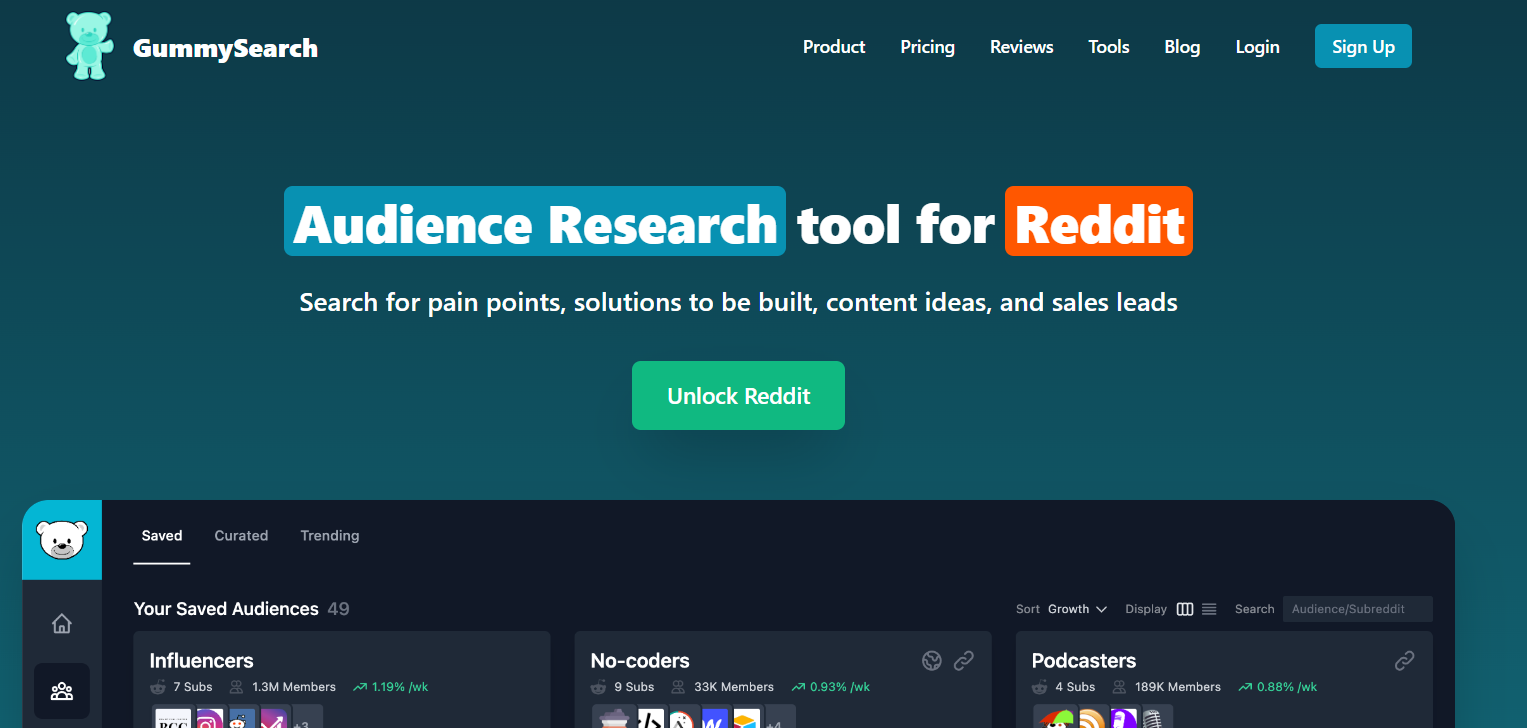Click the Instagram subreddit icon in Influencers
This screenshot has height=728, width=1527.
tap(209, 720)
